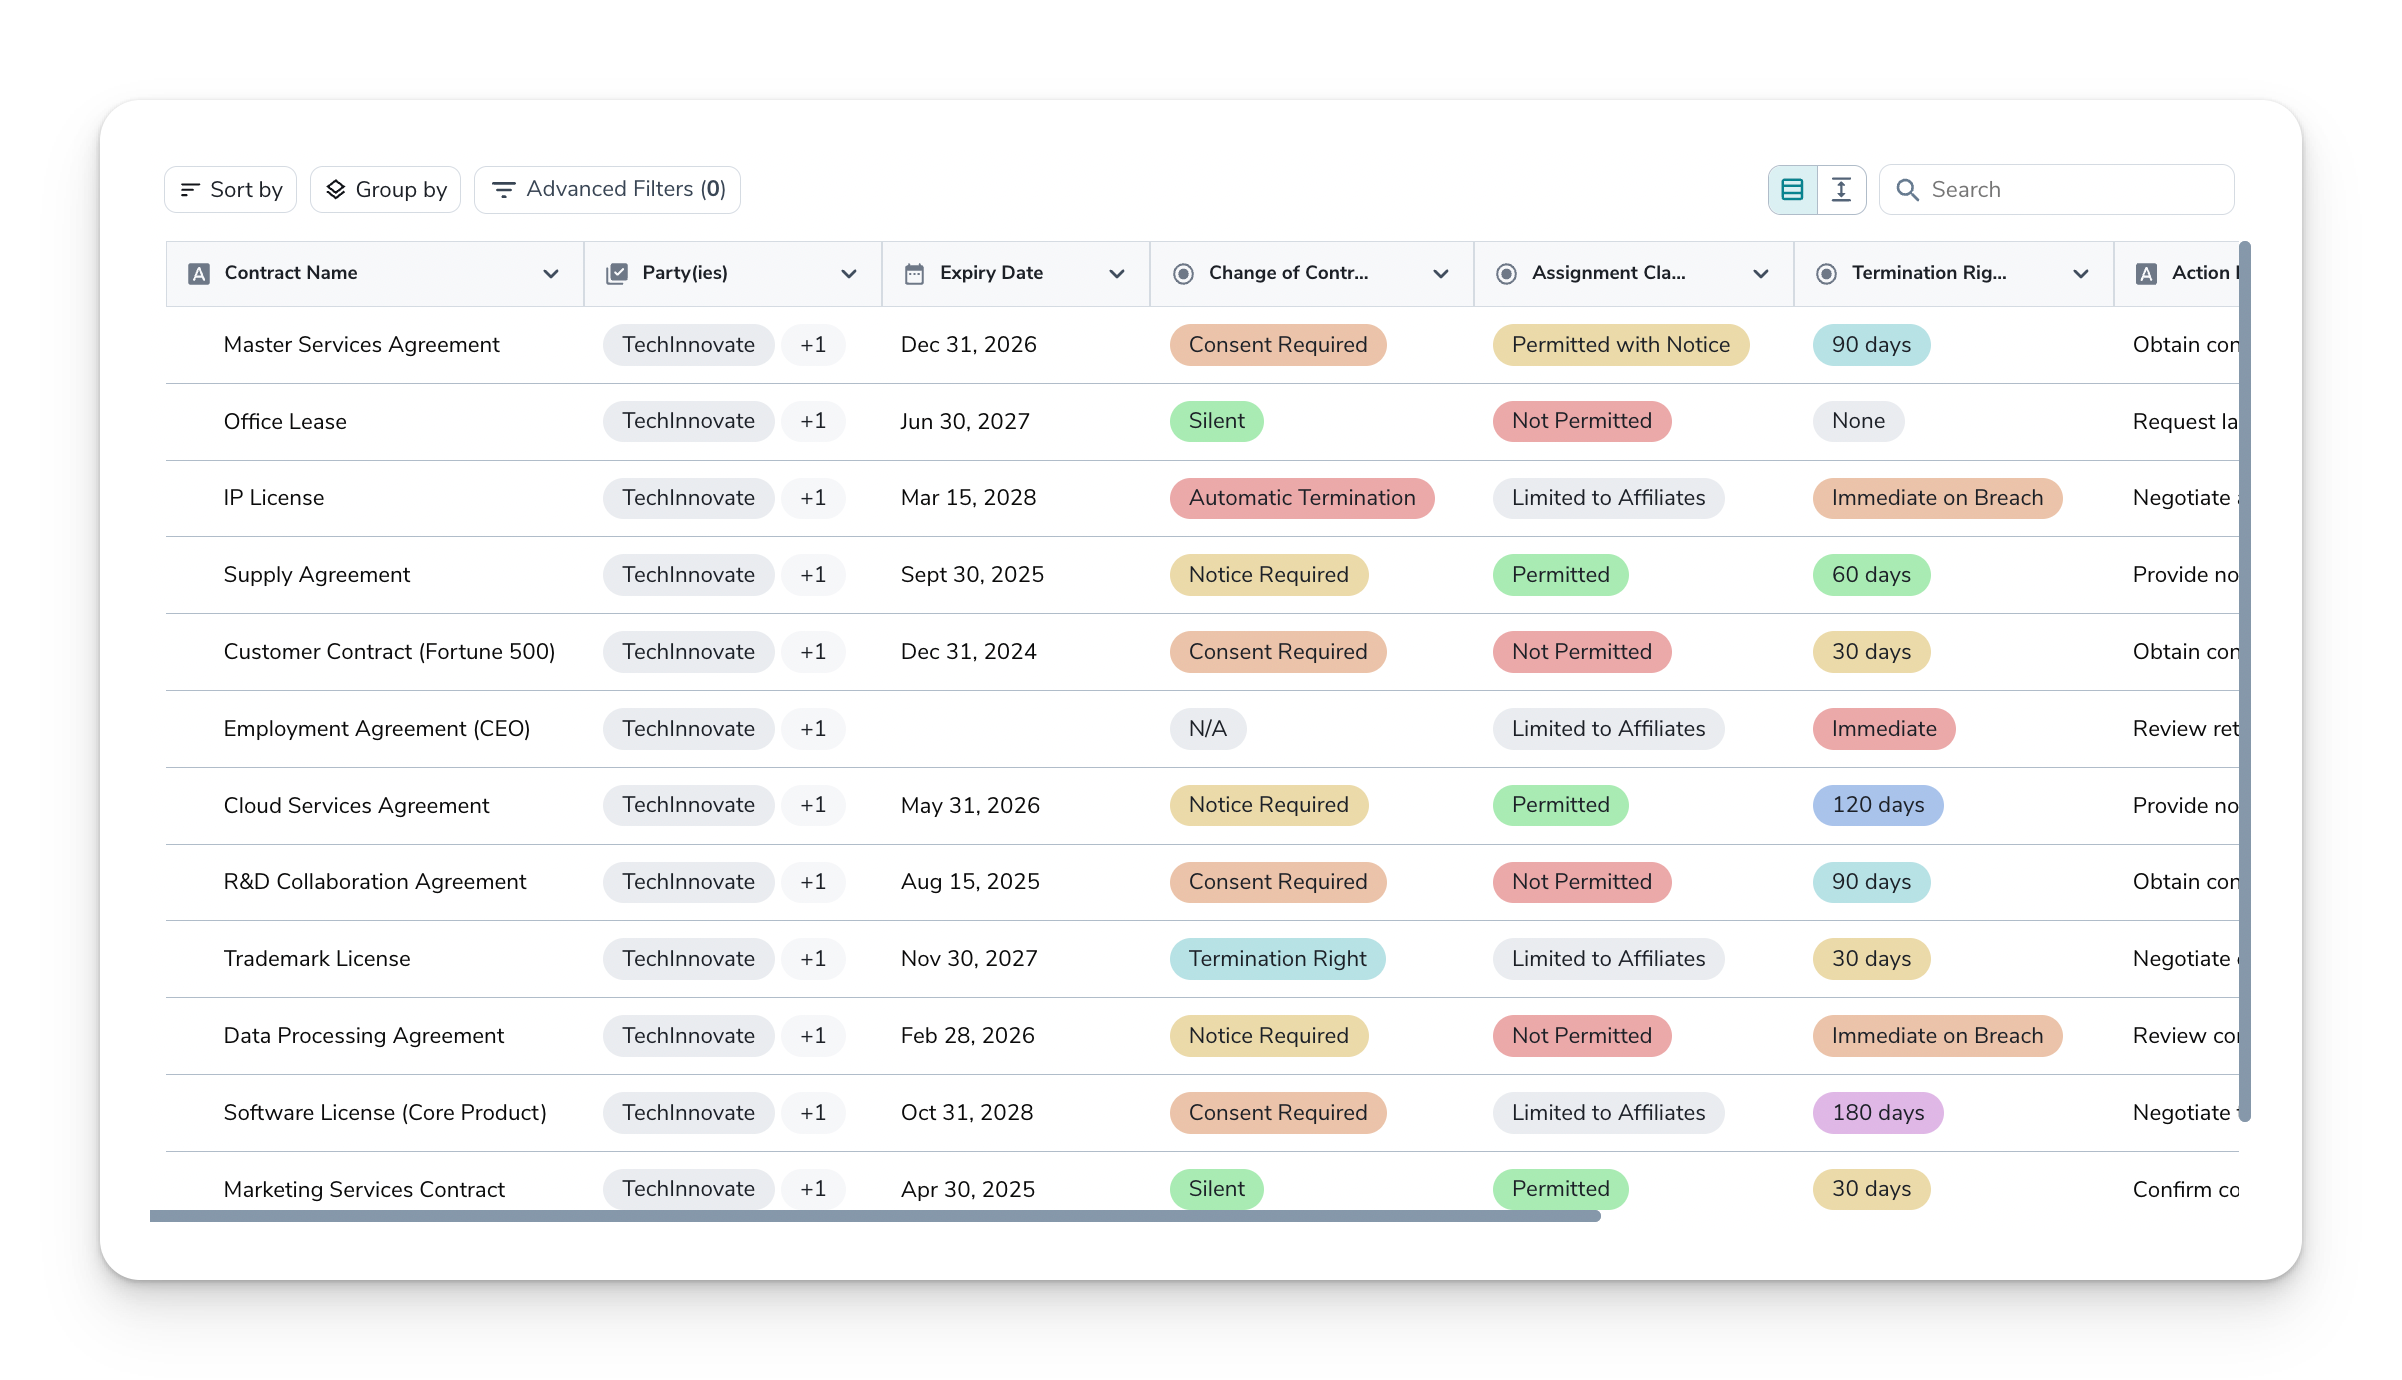Click the compact row view icon
This screenshot has height=1380, width=2402.
tap(1792, 190)
